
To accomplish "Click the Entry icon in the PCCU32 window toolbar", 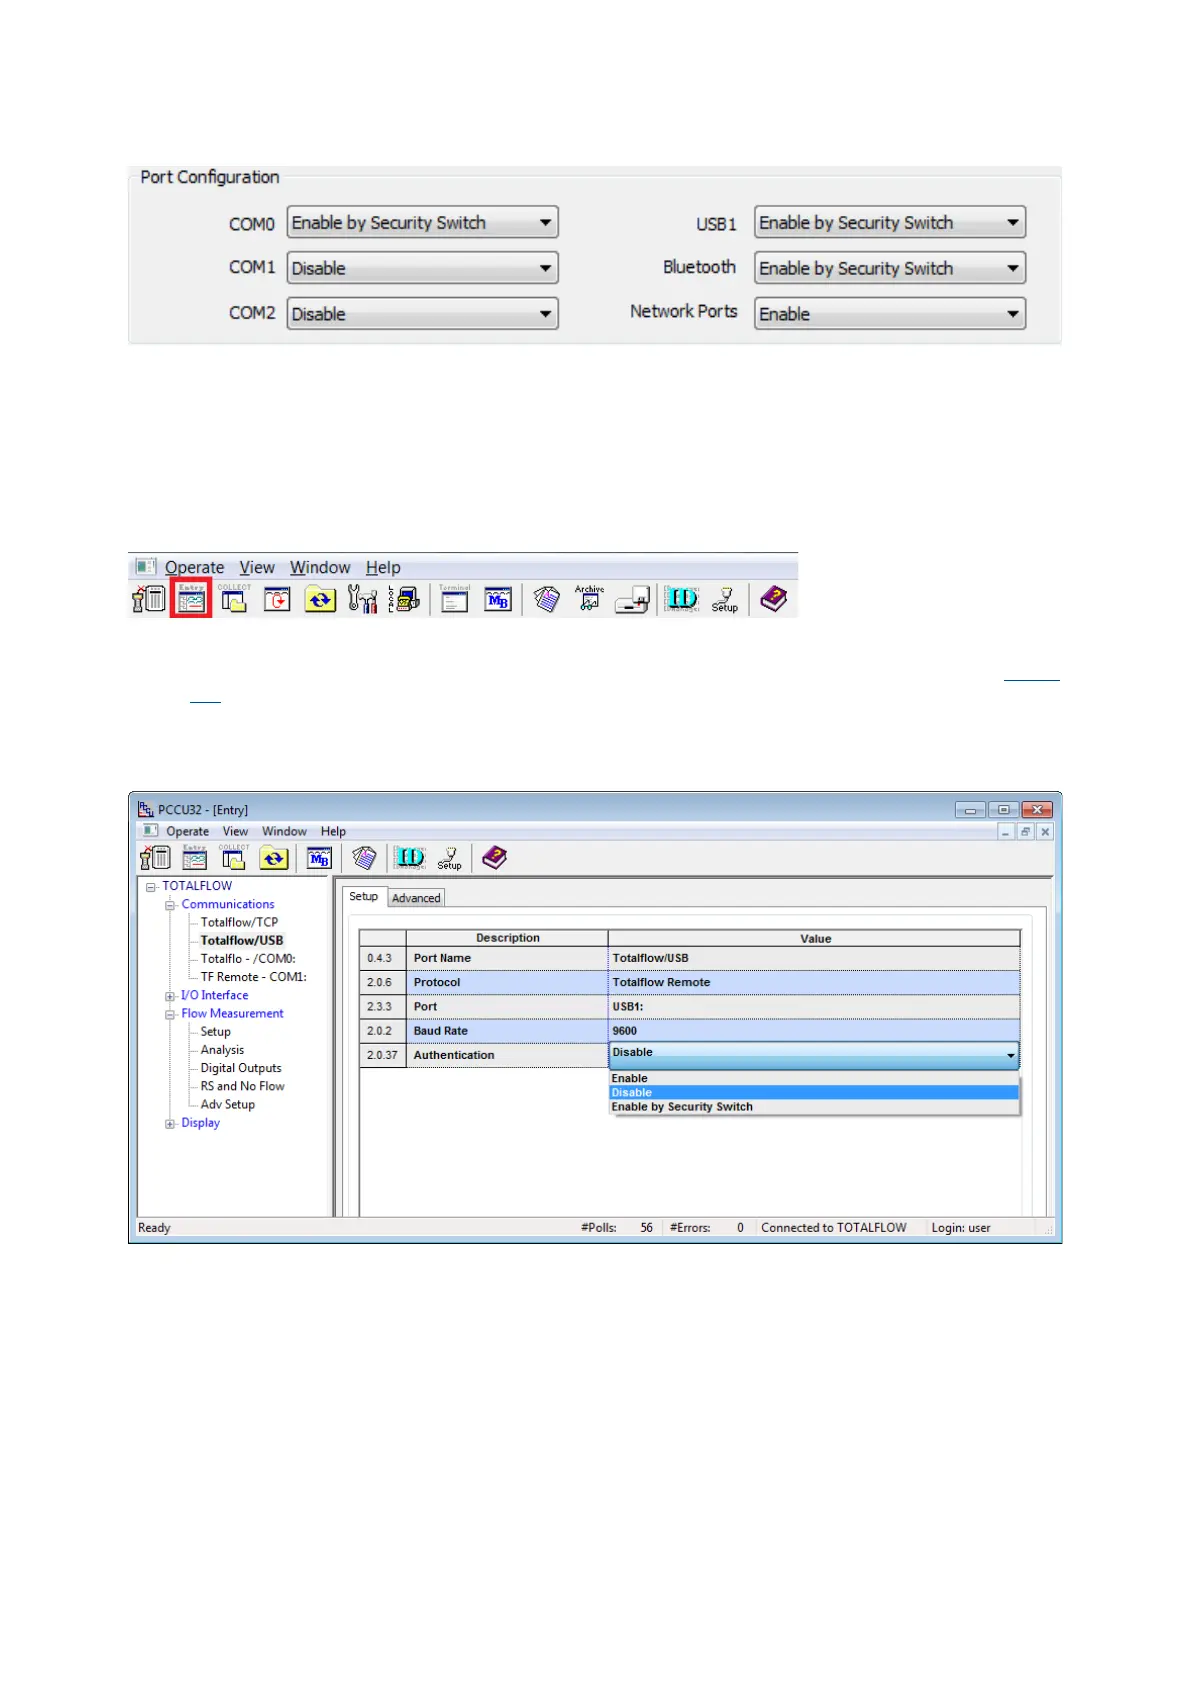I will point(194,857).
